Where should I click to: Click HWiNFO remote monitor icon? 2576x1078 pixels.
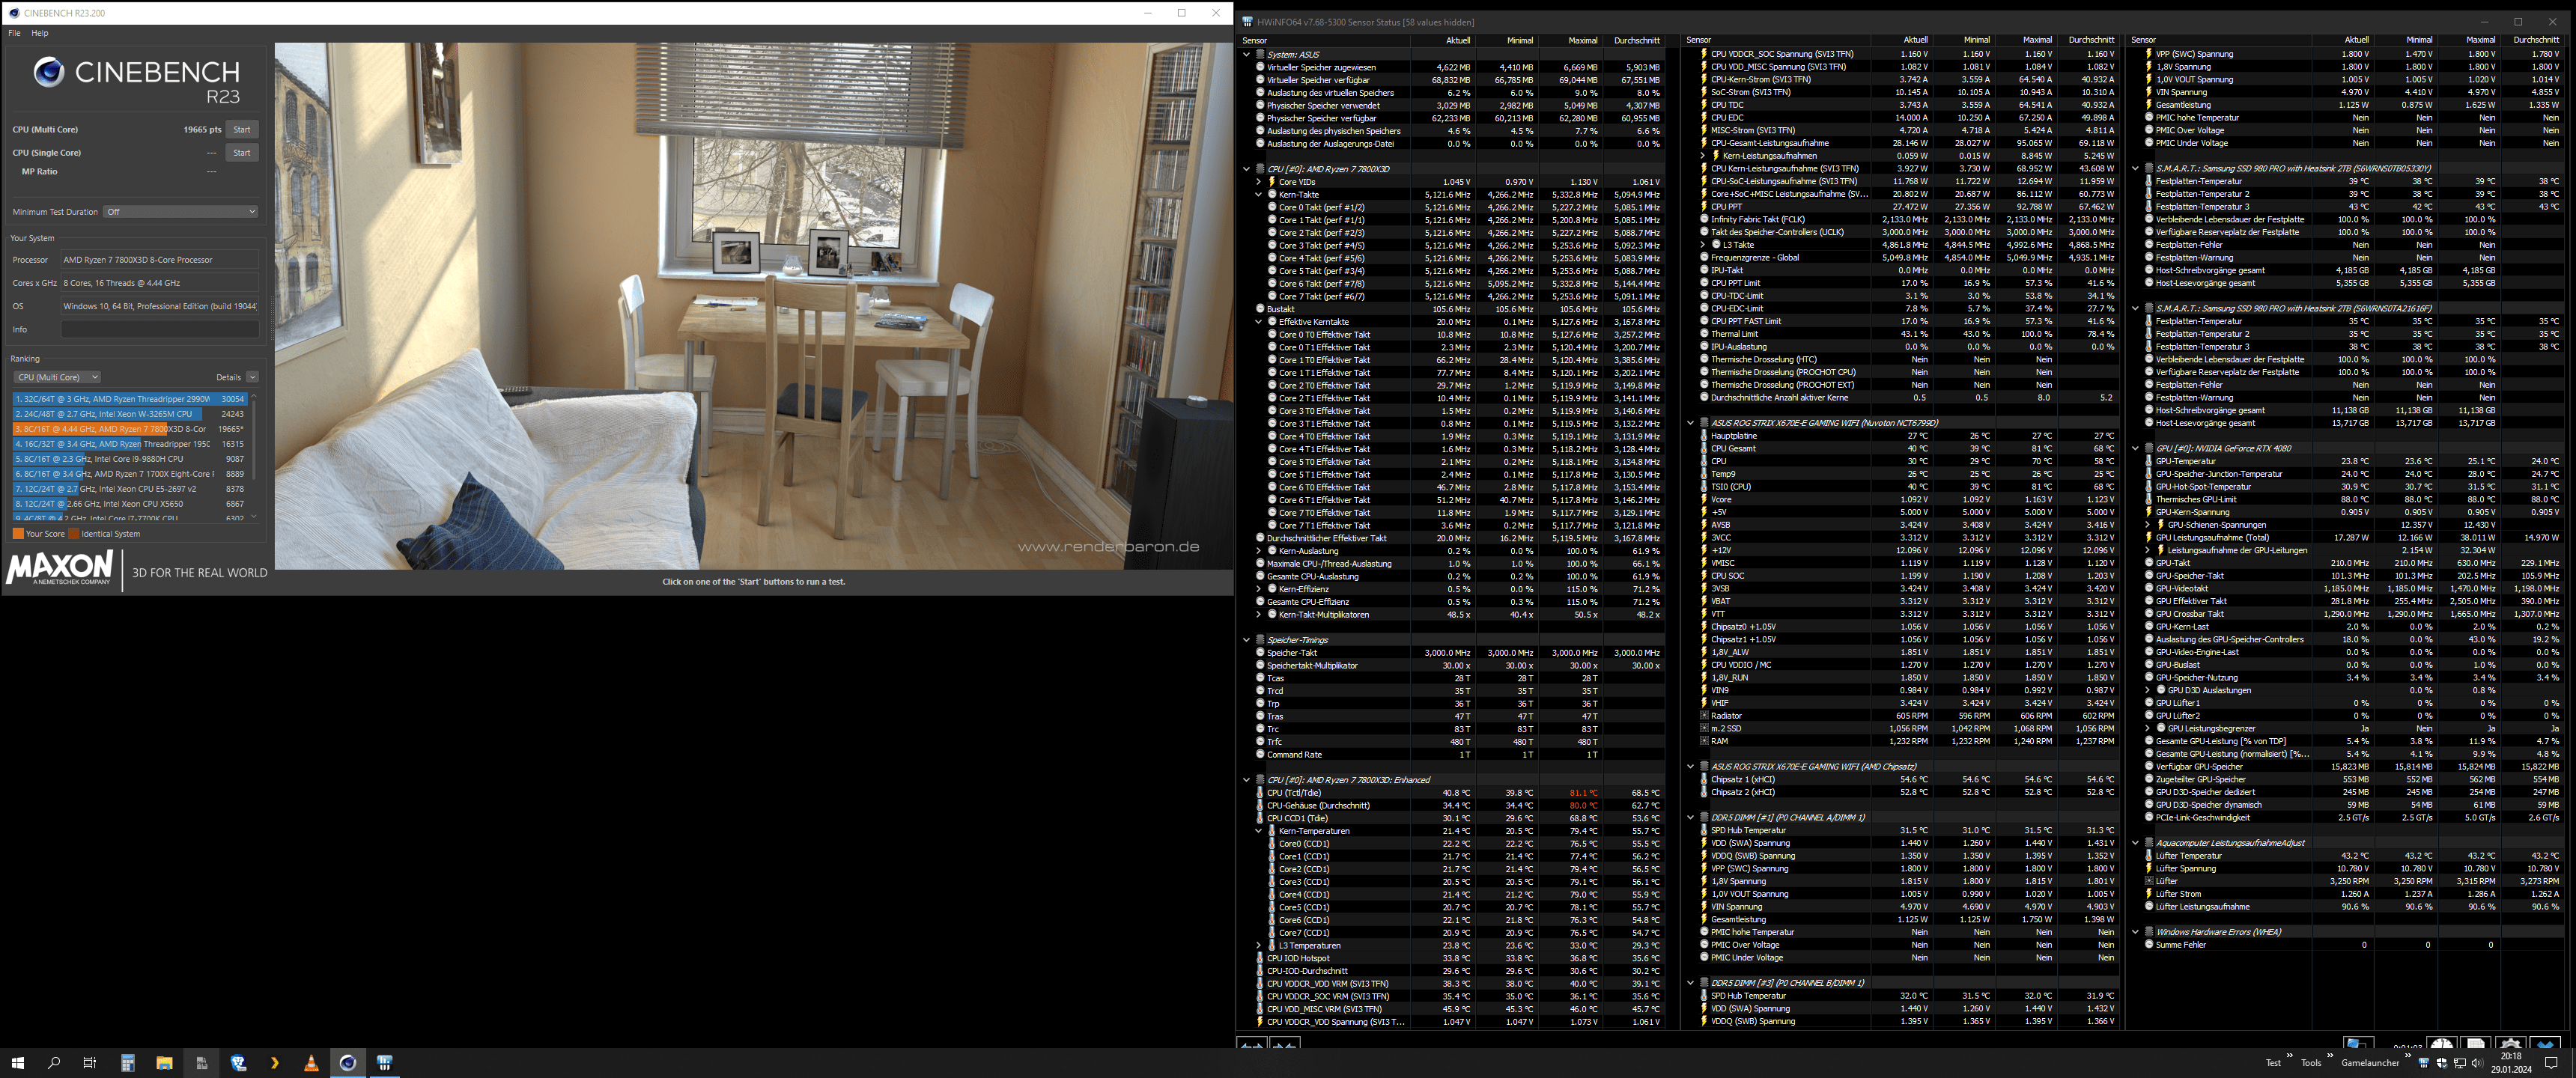[2359, 1042]
